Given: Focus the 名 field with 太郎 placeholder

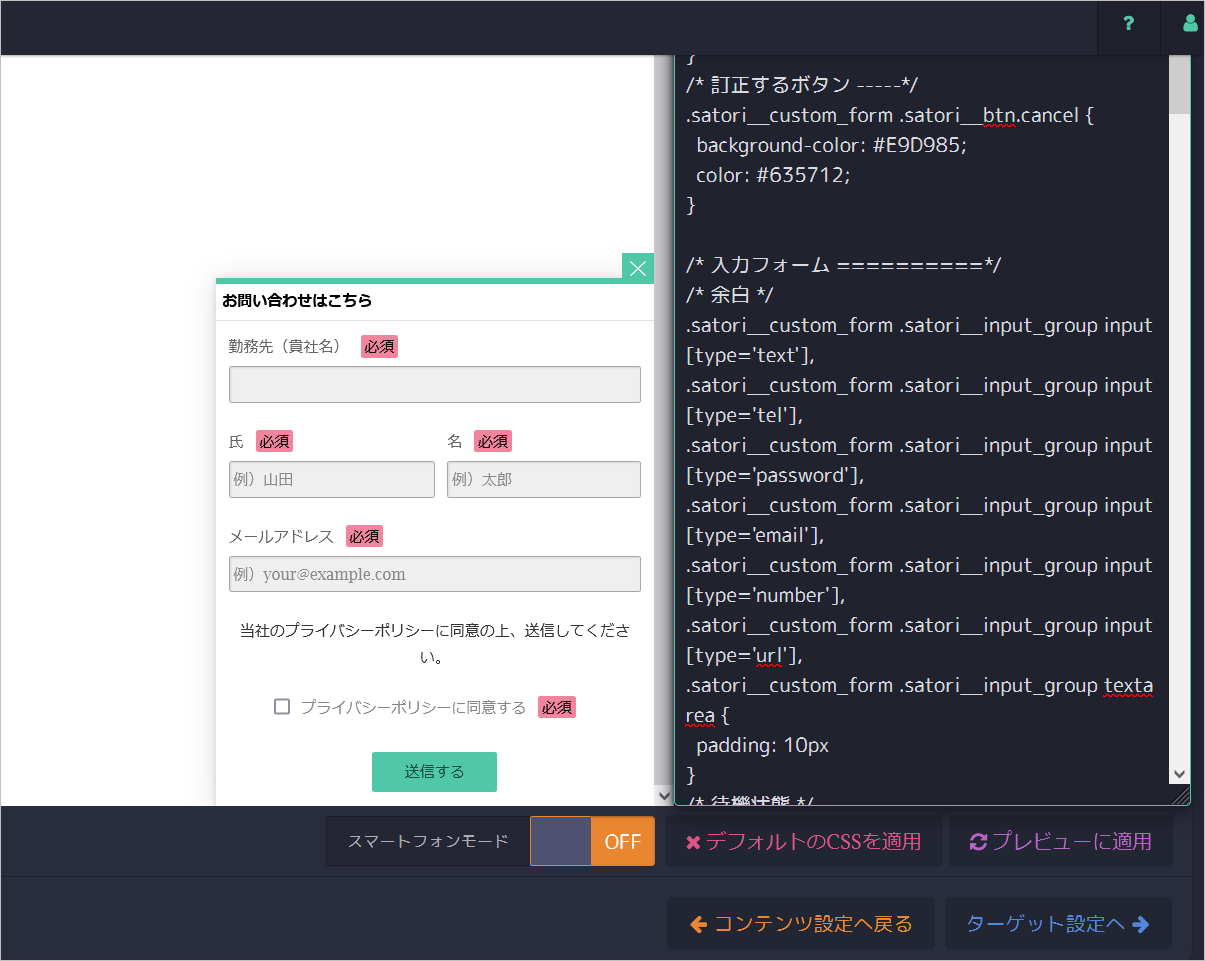Looking at the screenshot, I should pos(543,479).
